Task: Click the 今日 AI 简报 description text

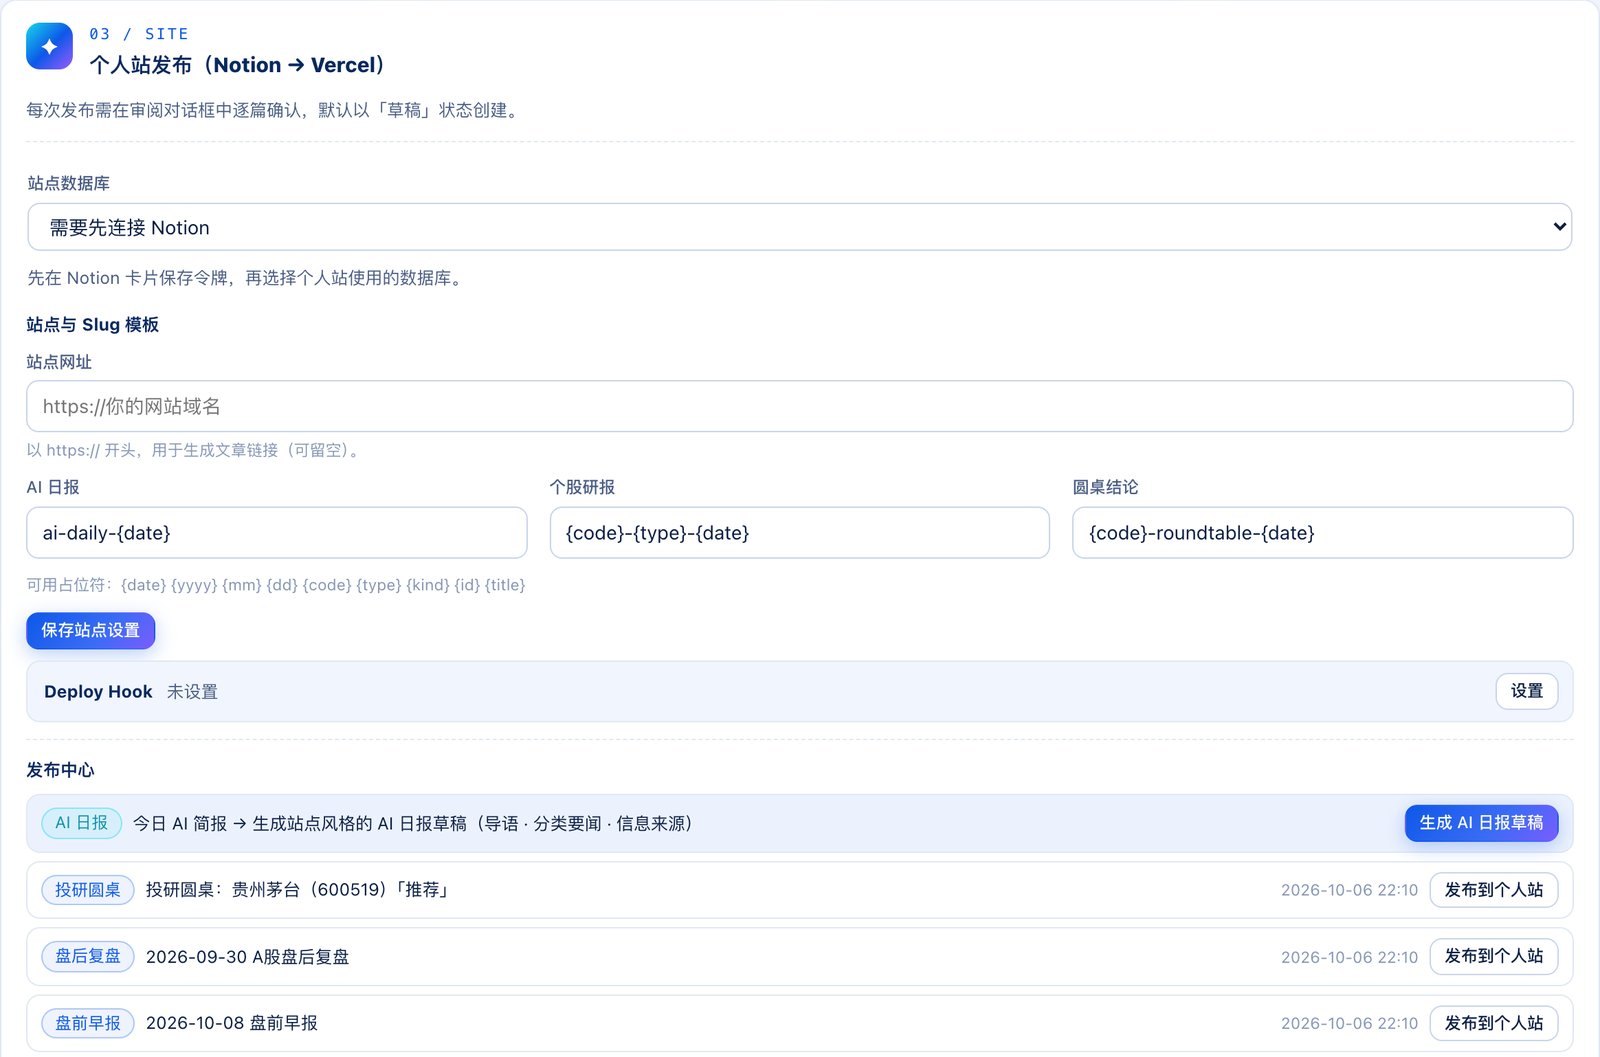Action: [413, 824]
